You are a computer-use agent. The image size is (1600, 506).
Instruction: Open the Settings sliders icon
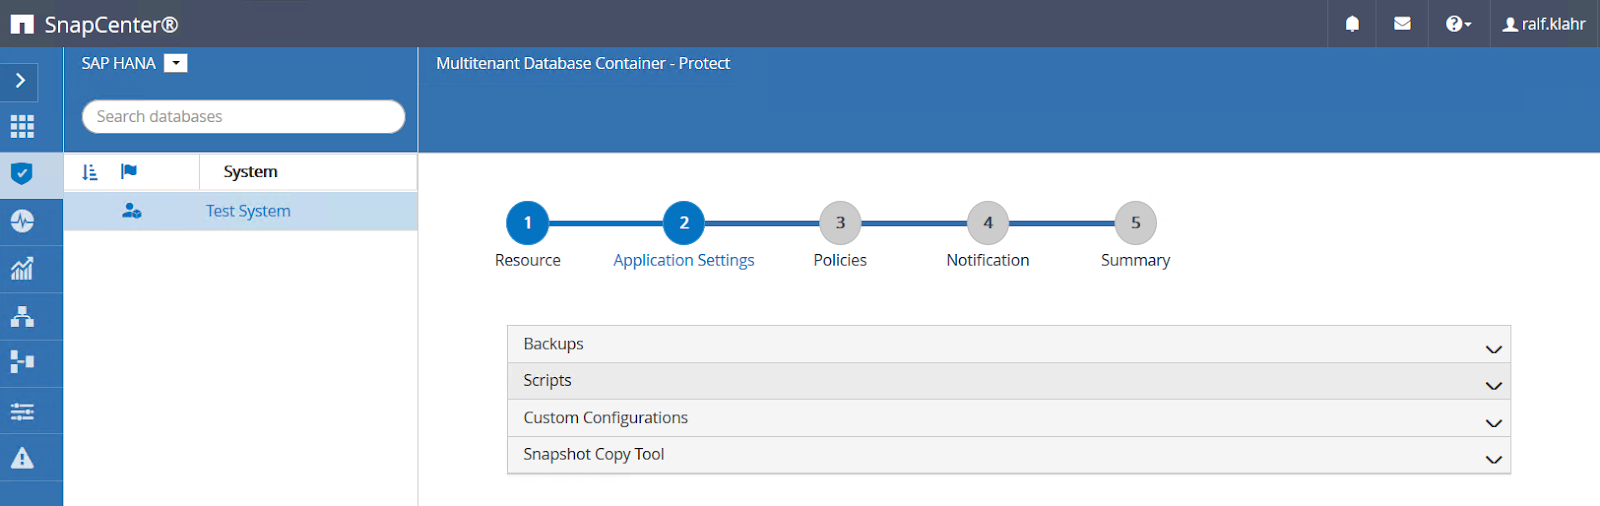pos(22,411)
